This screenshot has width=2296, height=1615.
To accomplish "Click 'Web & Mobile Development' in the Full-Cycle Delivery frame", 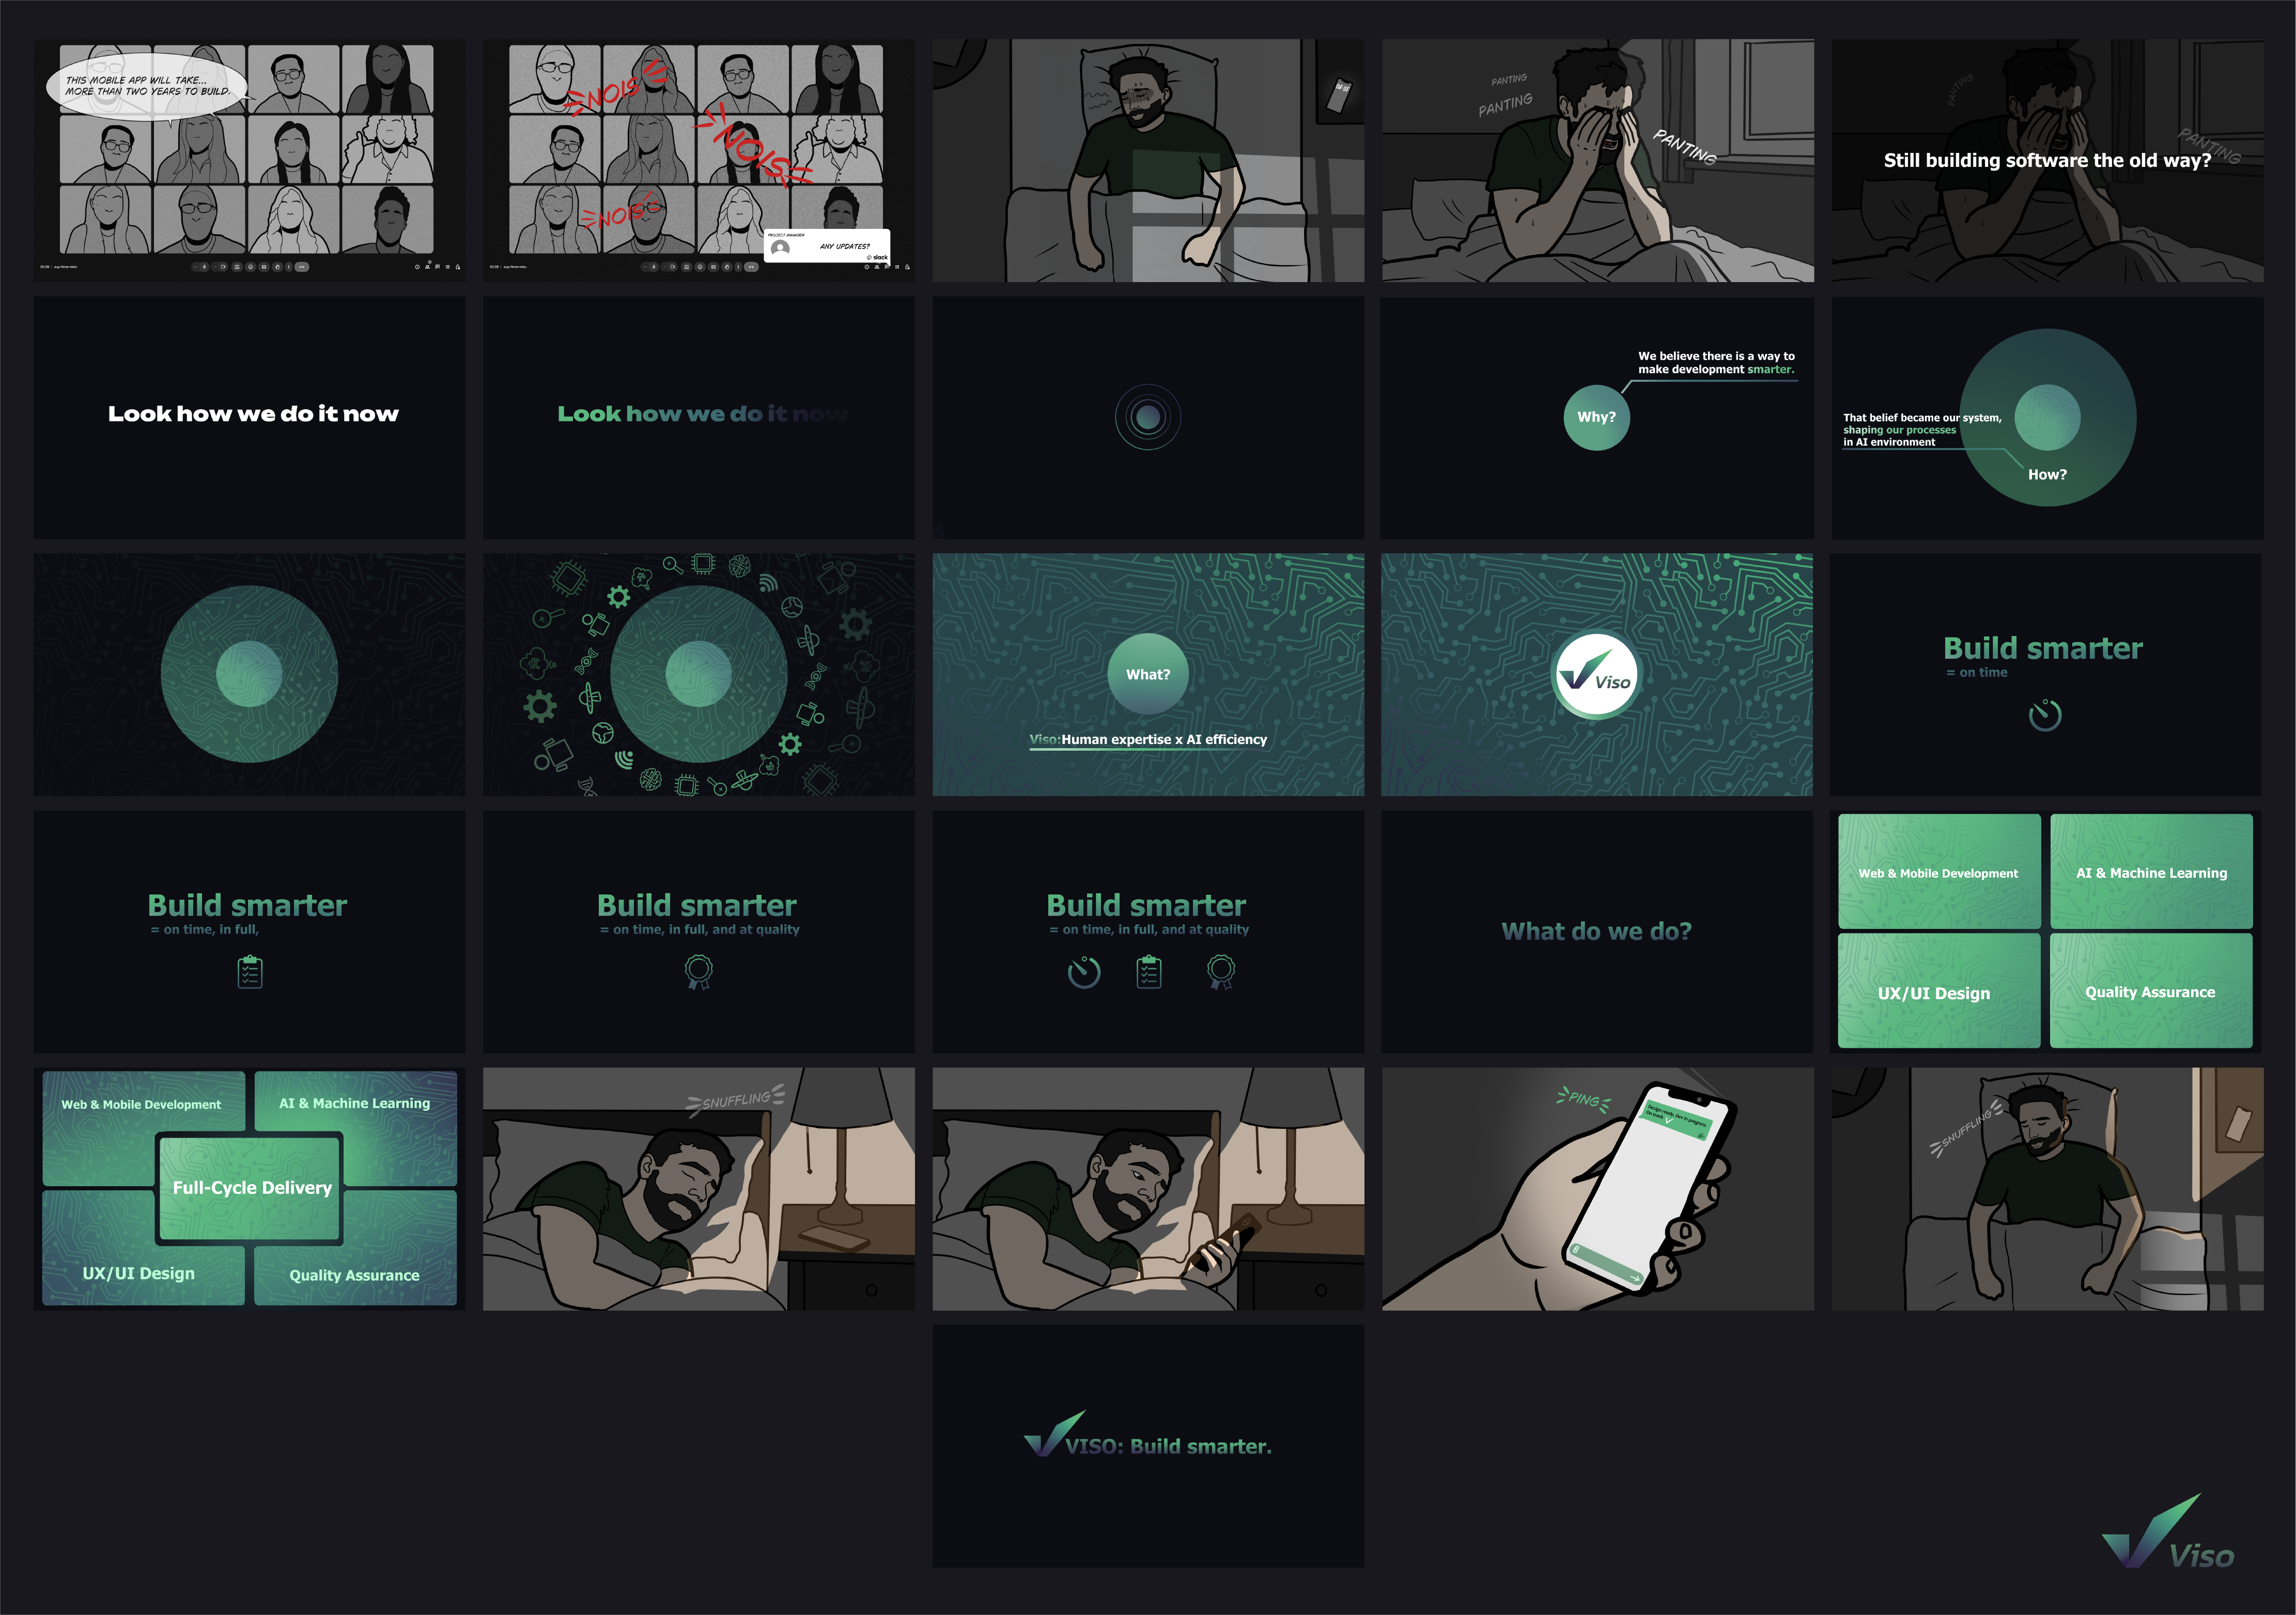I will (x=141, y=1105).
